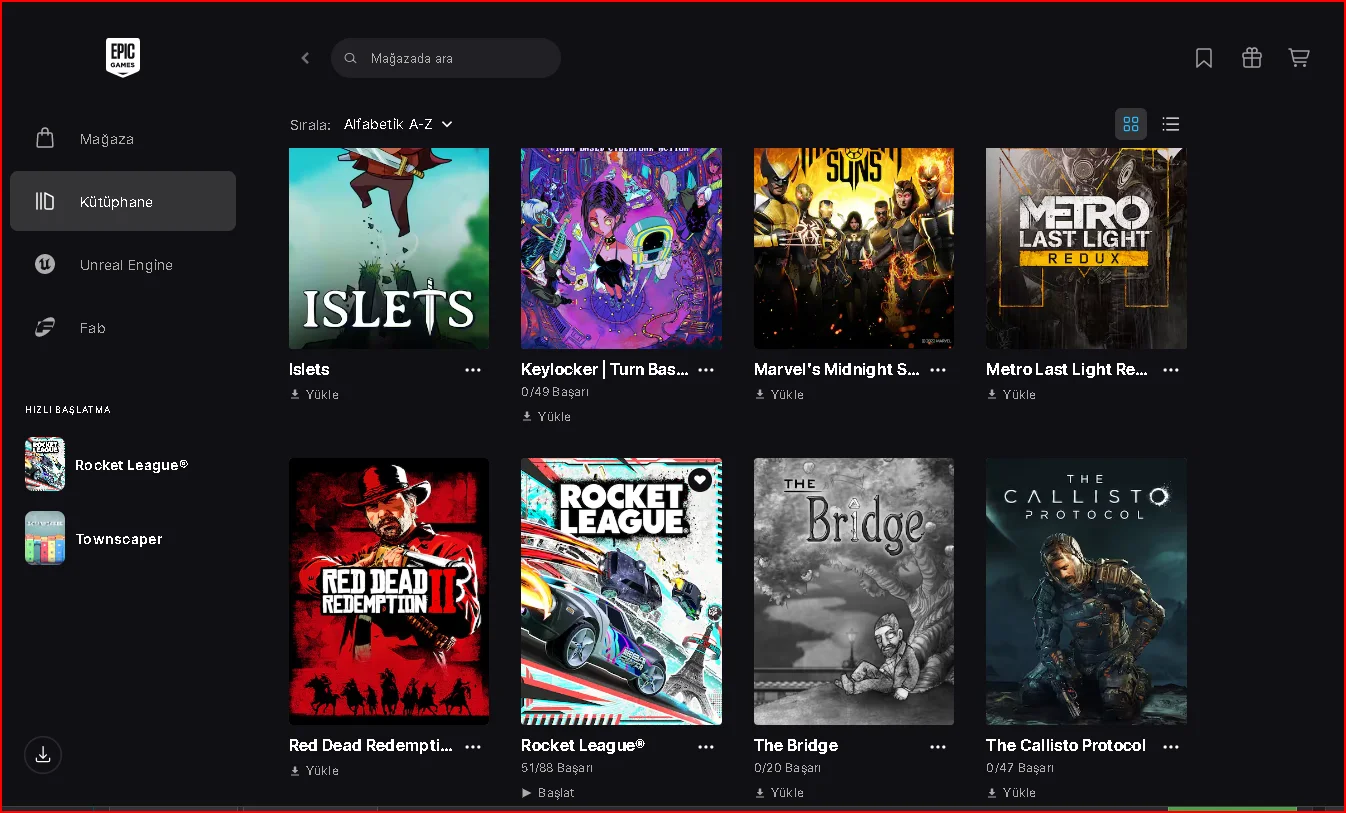Open The Bridge cover art
The width and height of the screenshot is (1346, 813).
[854, 591]
